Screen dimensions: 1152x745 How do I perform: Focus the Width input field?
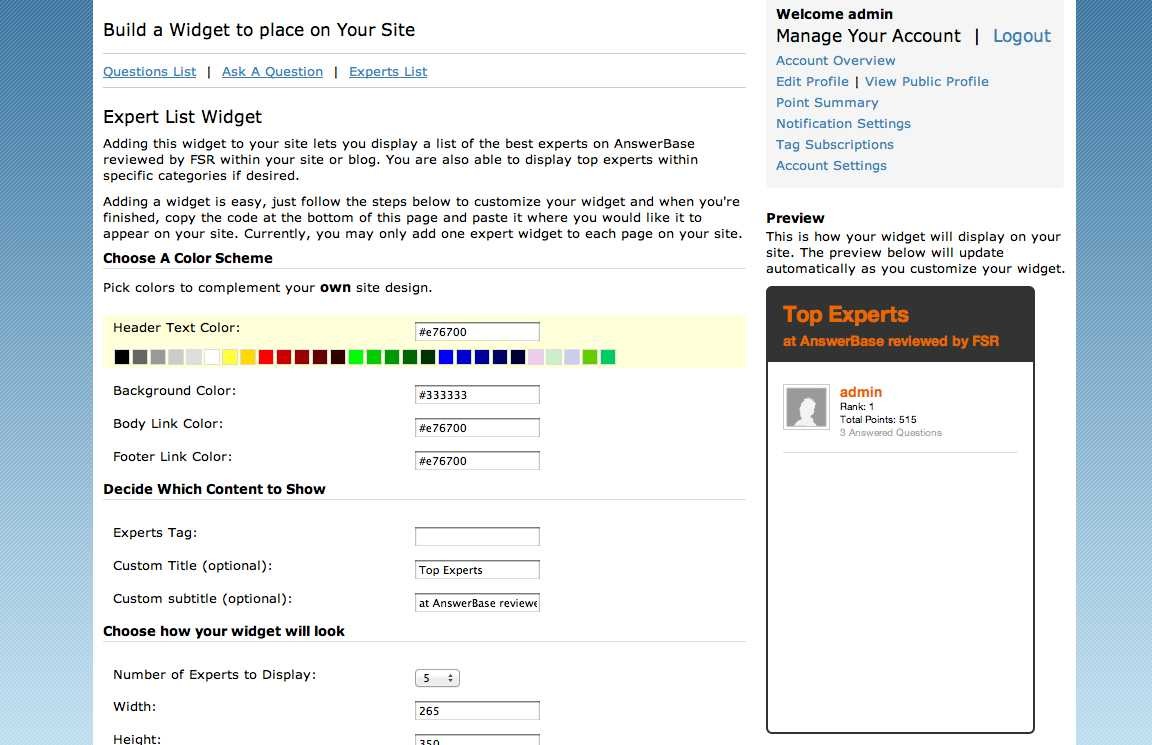coord(477,710)
